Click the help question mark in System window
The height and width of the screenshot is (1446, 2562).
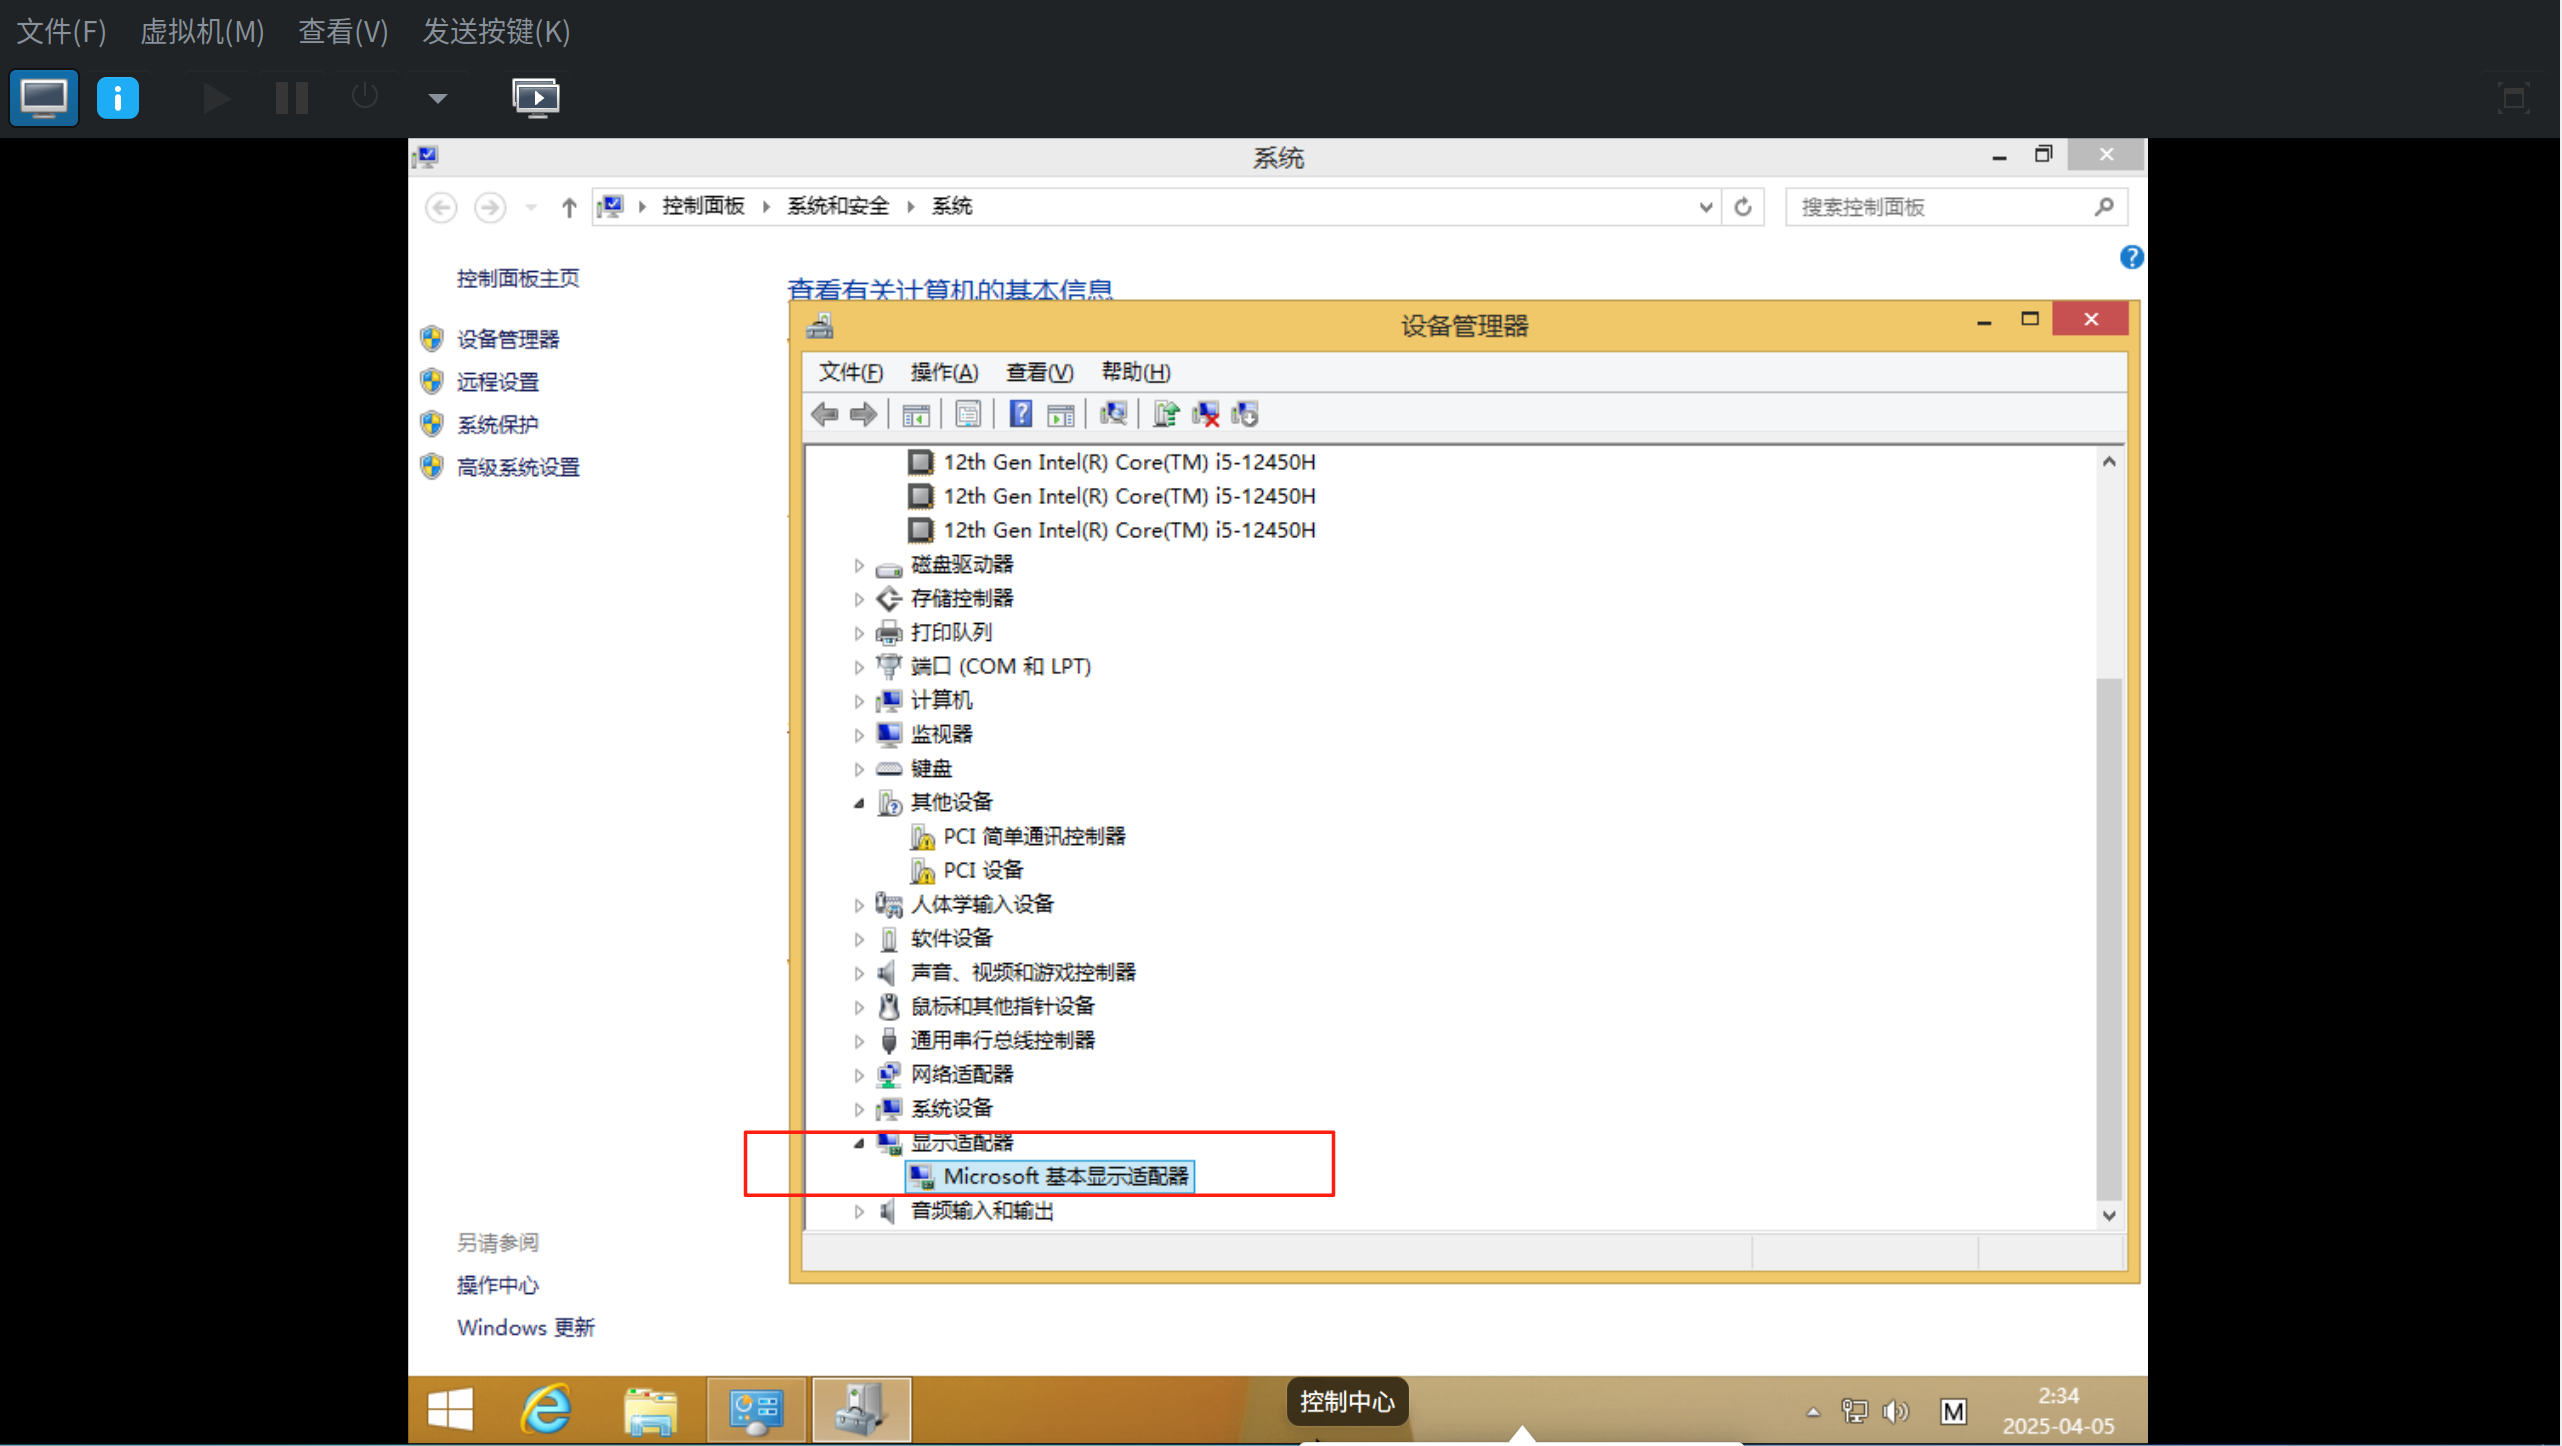point(2131,258)
